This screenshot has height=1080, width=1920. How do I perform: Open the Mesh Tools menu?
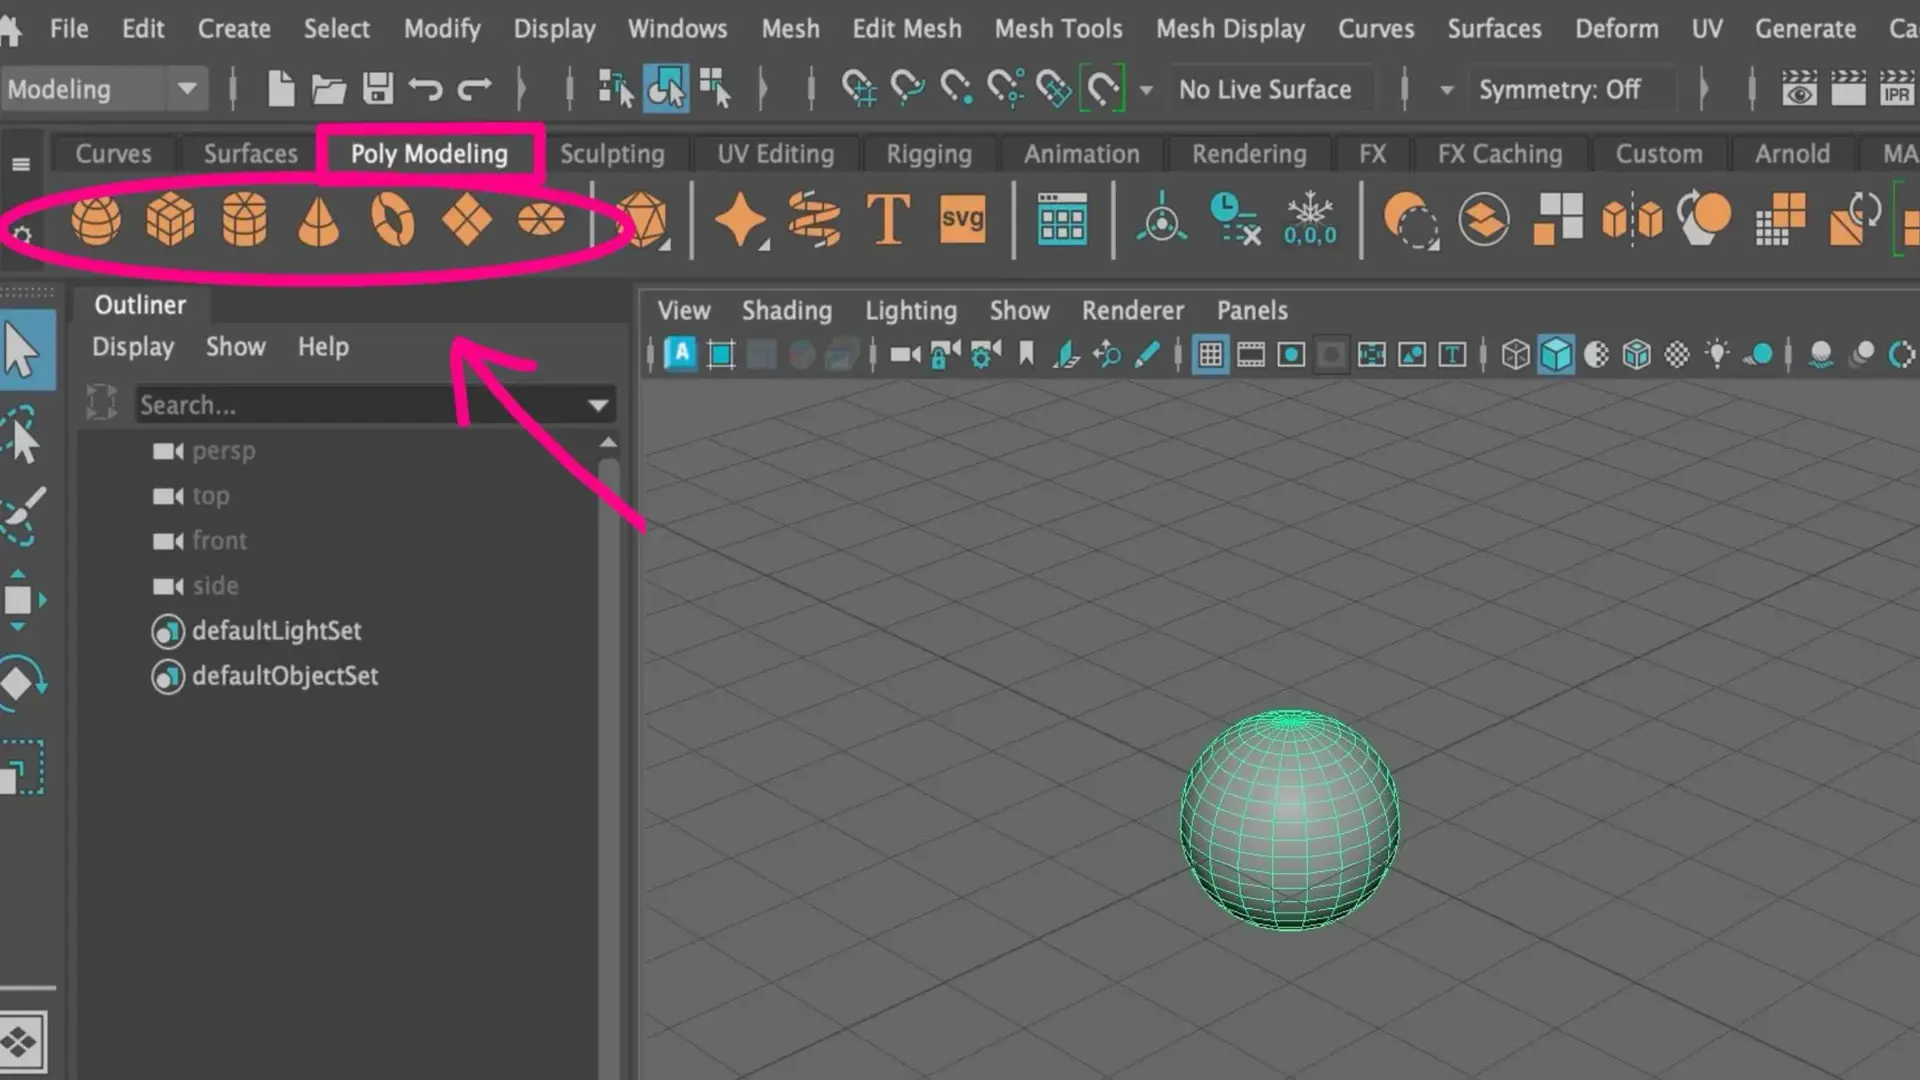click(1058, 29)
